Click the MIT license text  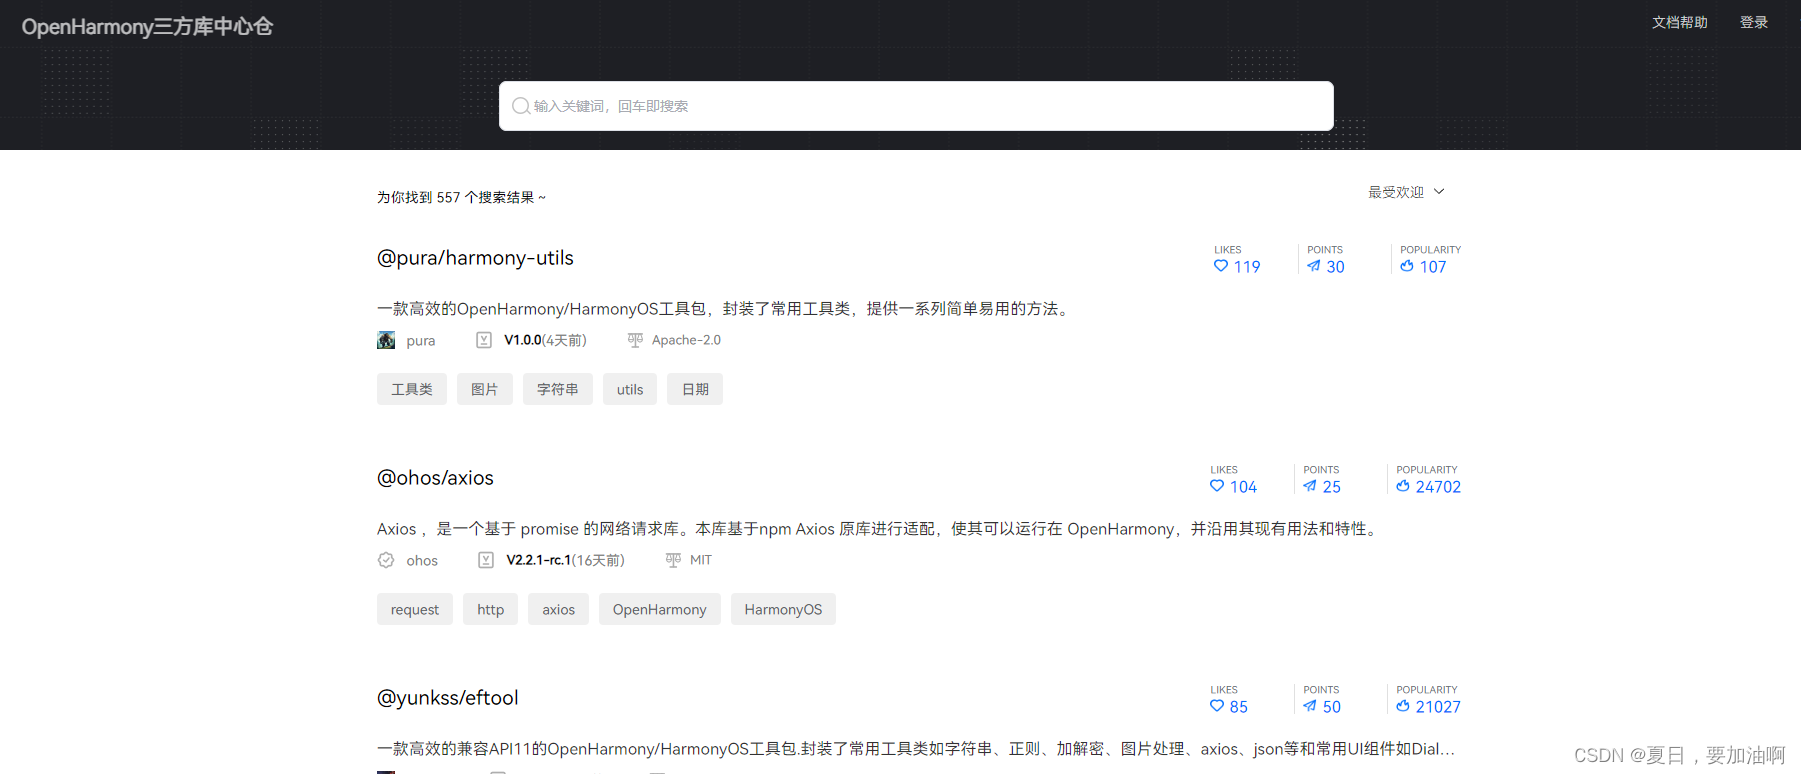(x=701, y=560)
